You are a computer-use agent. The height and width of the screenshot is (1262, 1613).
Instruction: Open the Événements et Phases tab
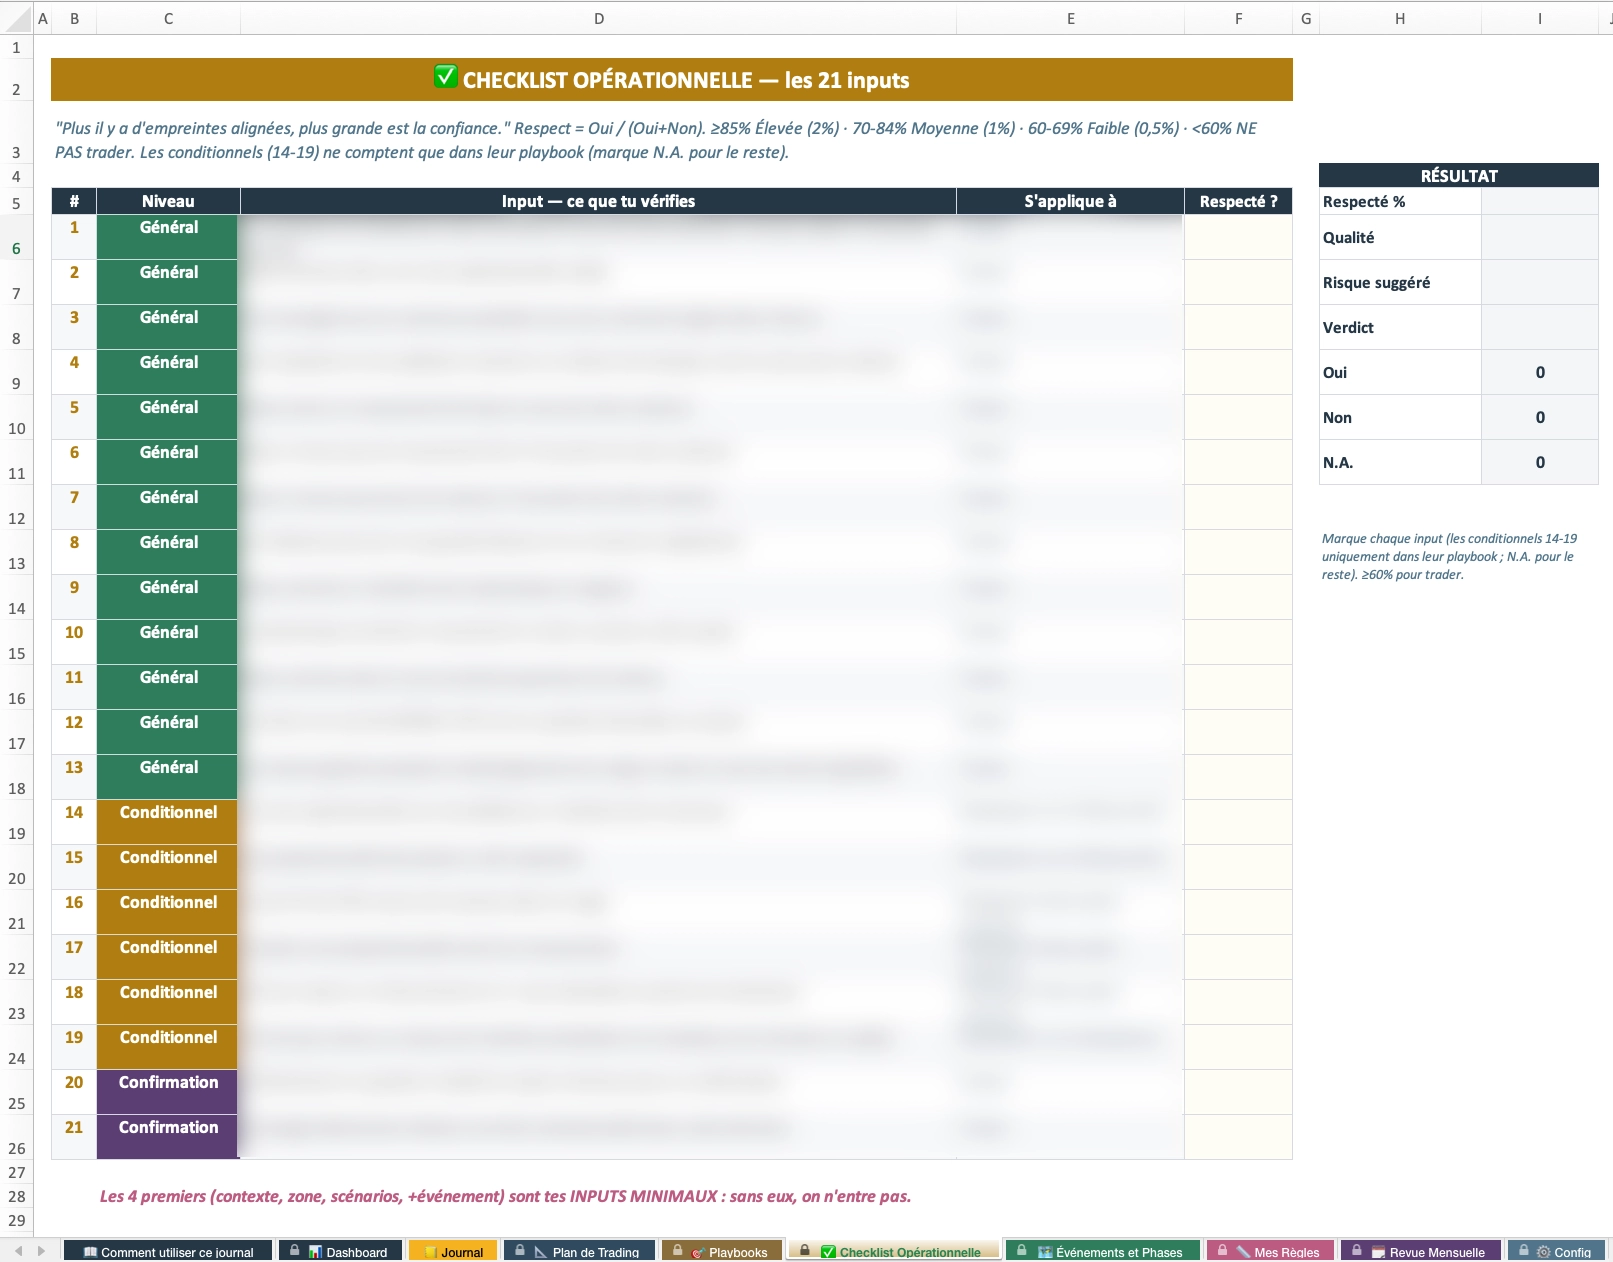click(x=1103, y=1252)
